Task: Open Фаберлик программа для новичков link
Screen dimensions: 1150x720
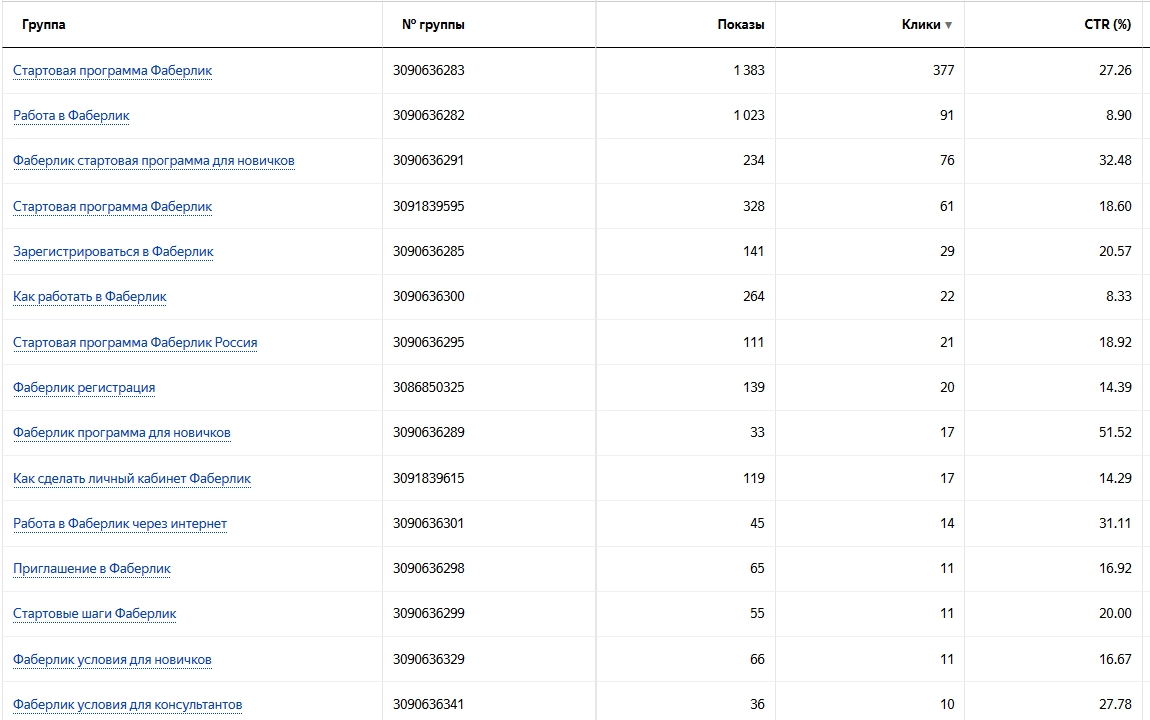Action: [122, 433]
